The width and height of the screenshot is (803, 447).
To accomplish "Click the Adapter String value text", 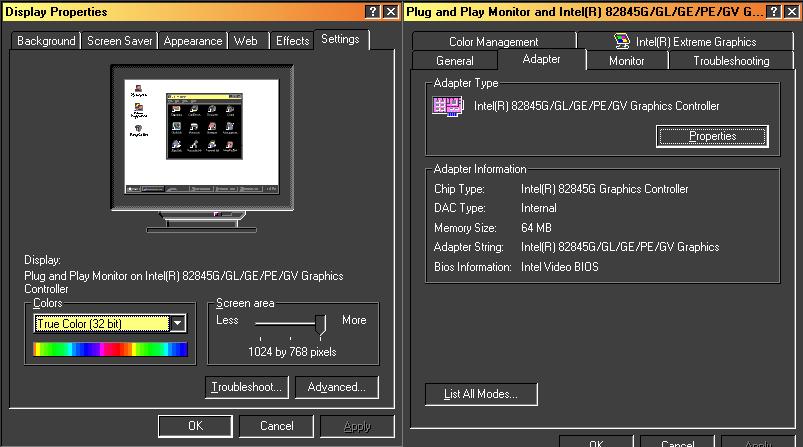I will click(620, 247).
